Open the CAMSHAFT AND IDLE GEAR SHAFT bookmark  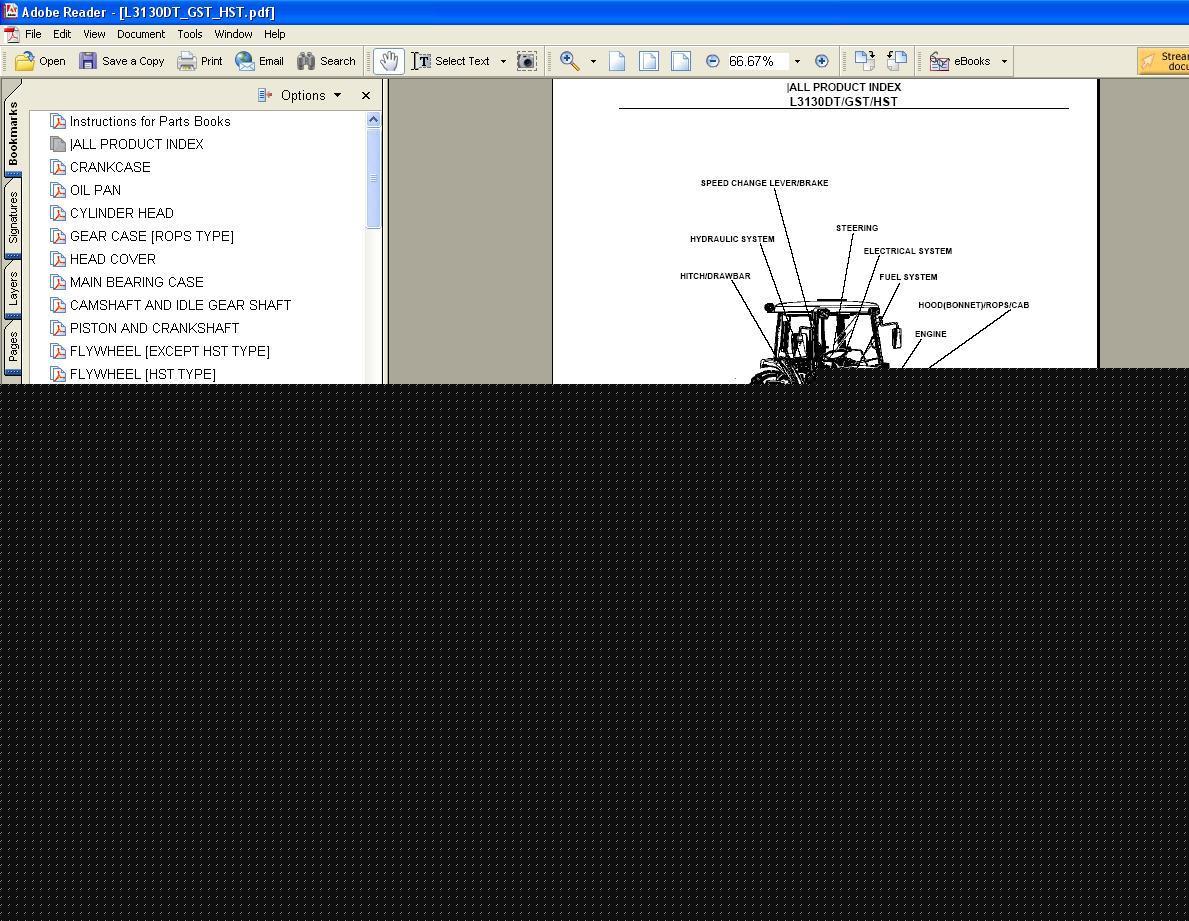coord(180,305)
